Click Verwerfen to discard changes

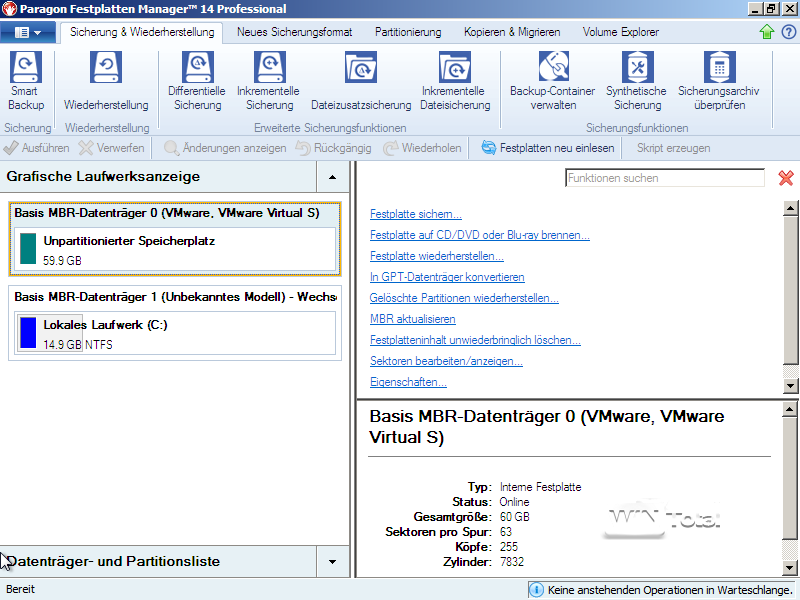pos(112,148)
